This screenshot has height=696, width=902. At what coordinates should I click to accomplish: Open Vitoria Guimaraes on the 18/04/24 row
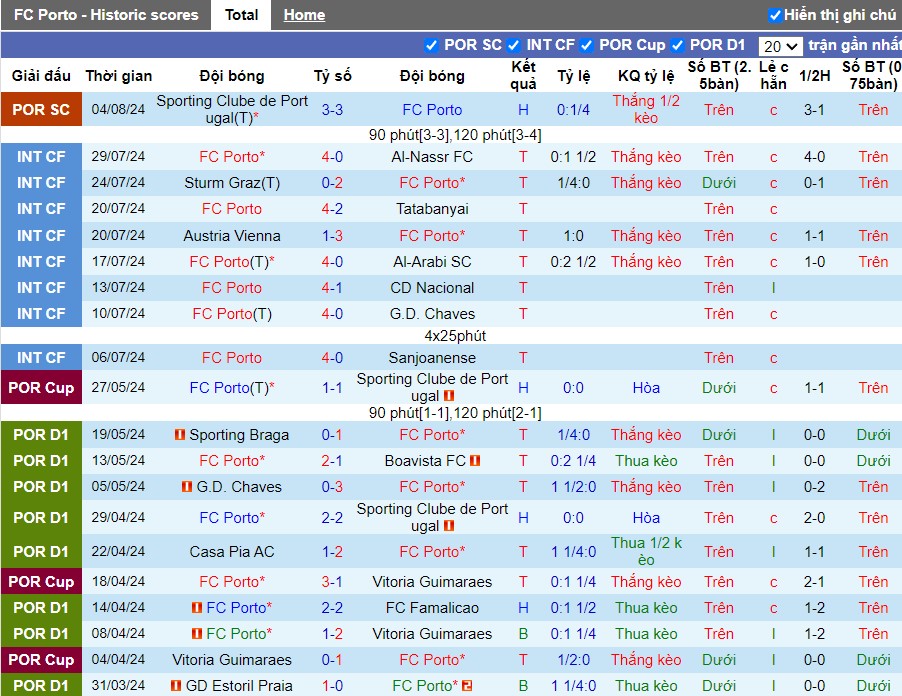tap(432, 582)
